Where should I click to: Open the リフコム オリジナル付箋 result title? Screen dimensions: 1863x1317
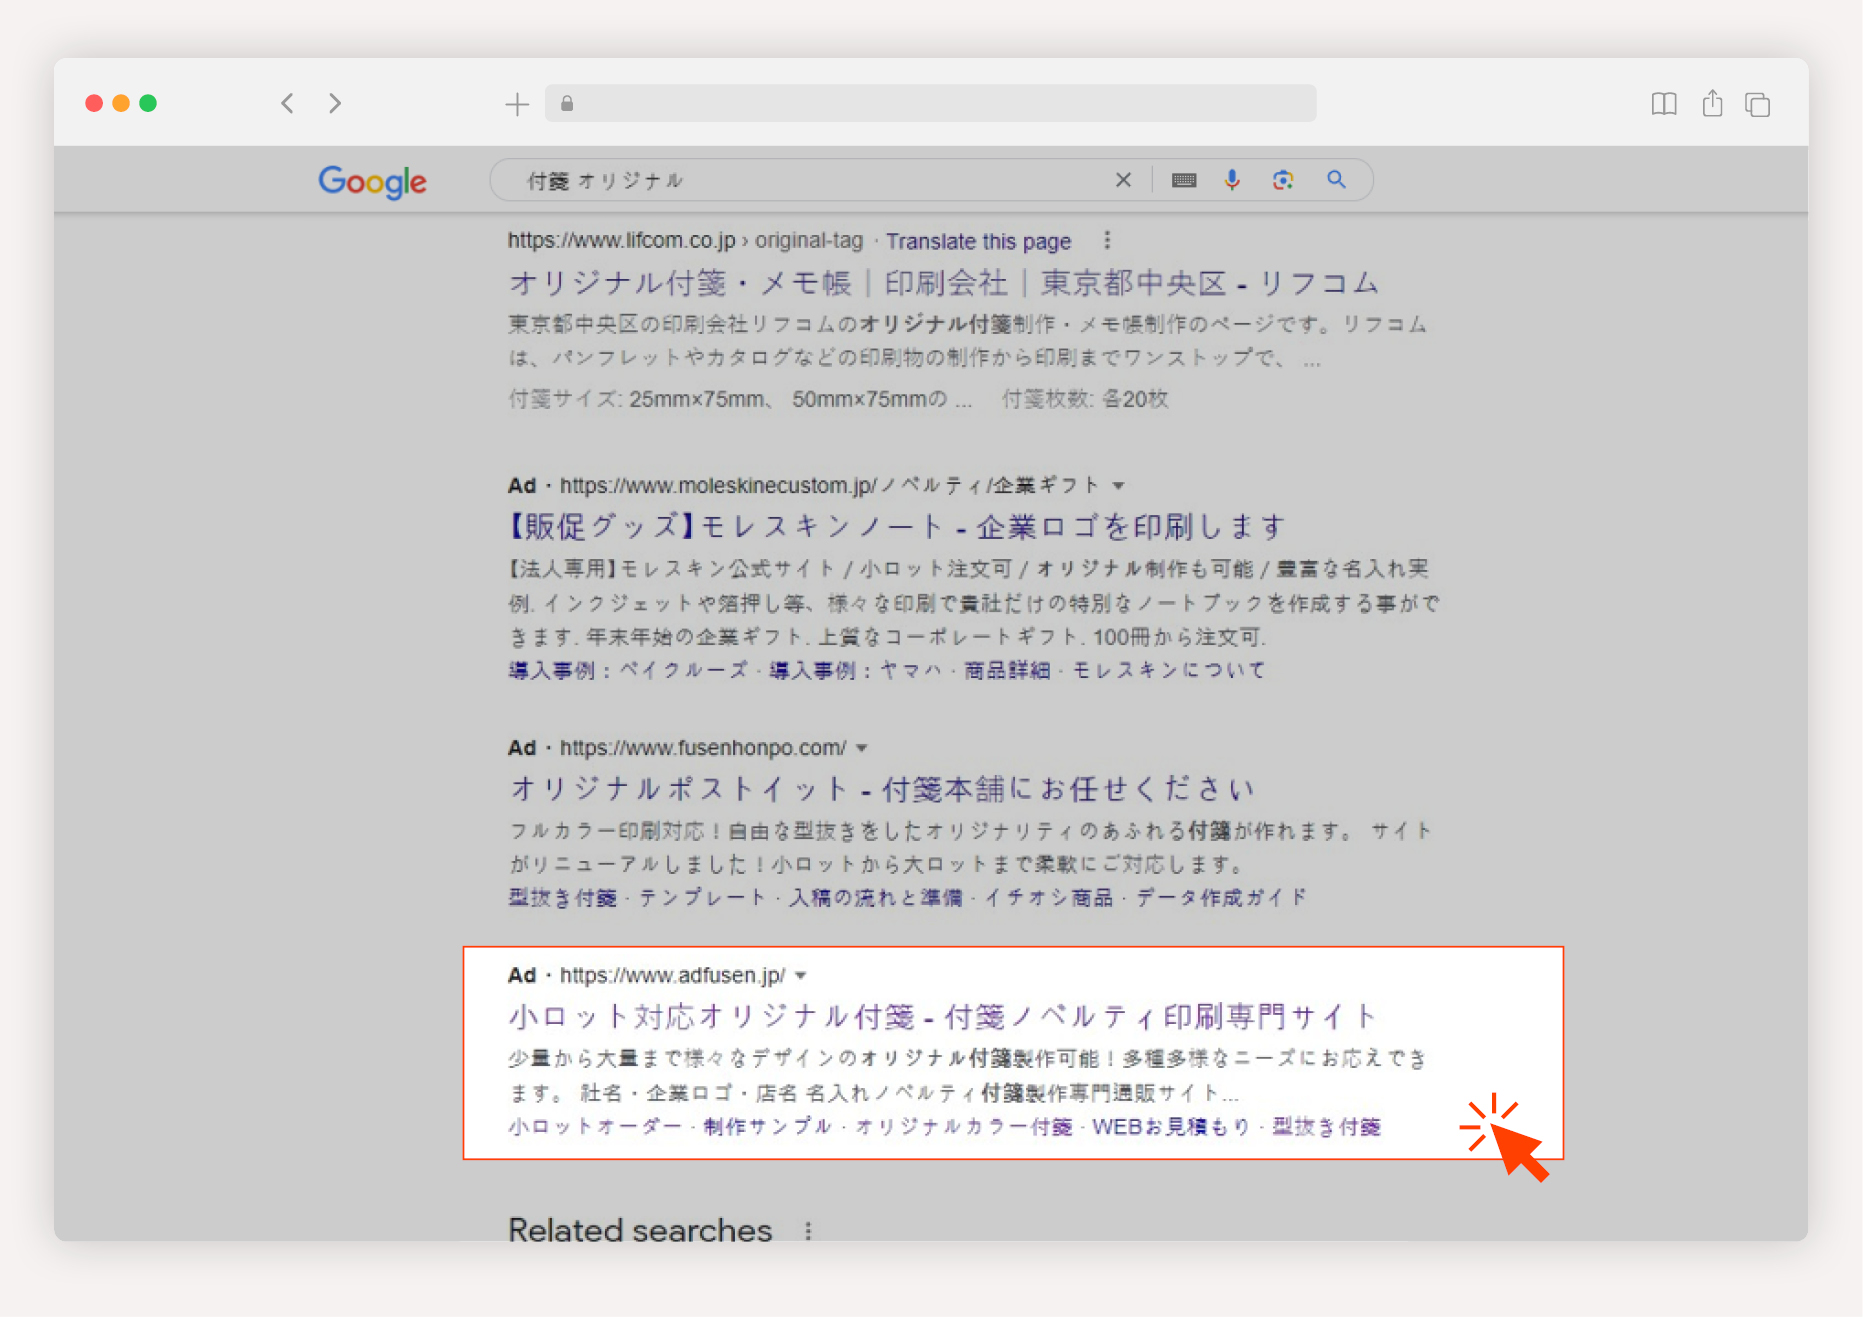click(943, 283)
